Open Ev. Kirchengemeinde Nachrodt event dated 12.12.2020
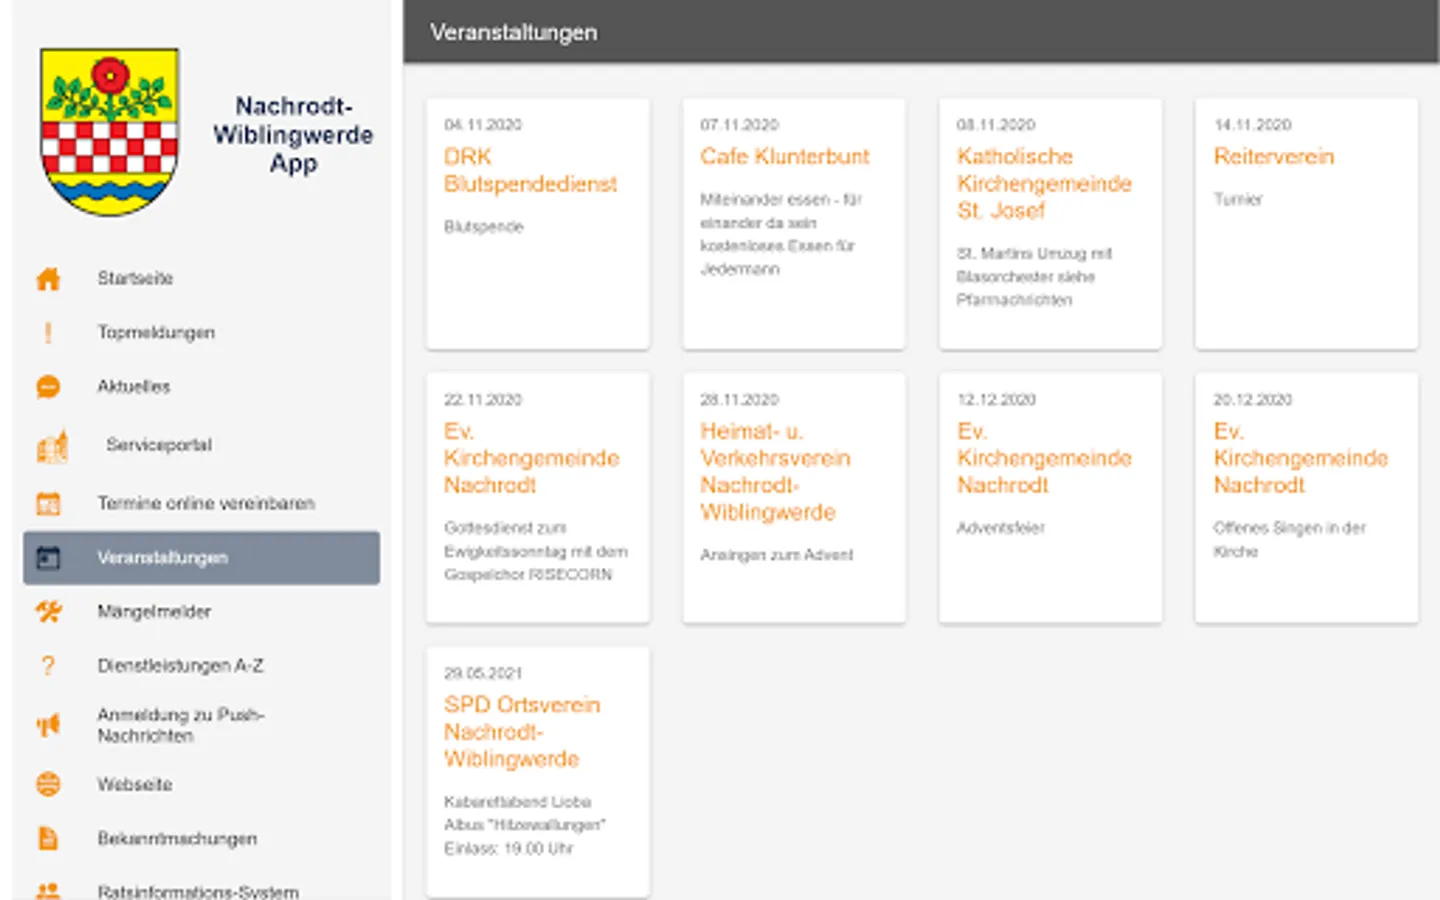 coord(1044,459)
